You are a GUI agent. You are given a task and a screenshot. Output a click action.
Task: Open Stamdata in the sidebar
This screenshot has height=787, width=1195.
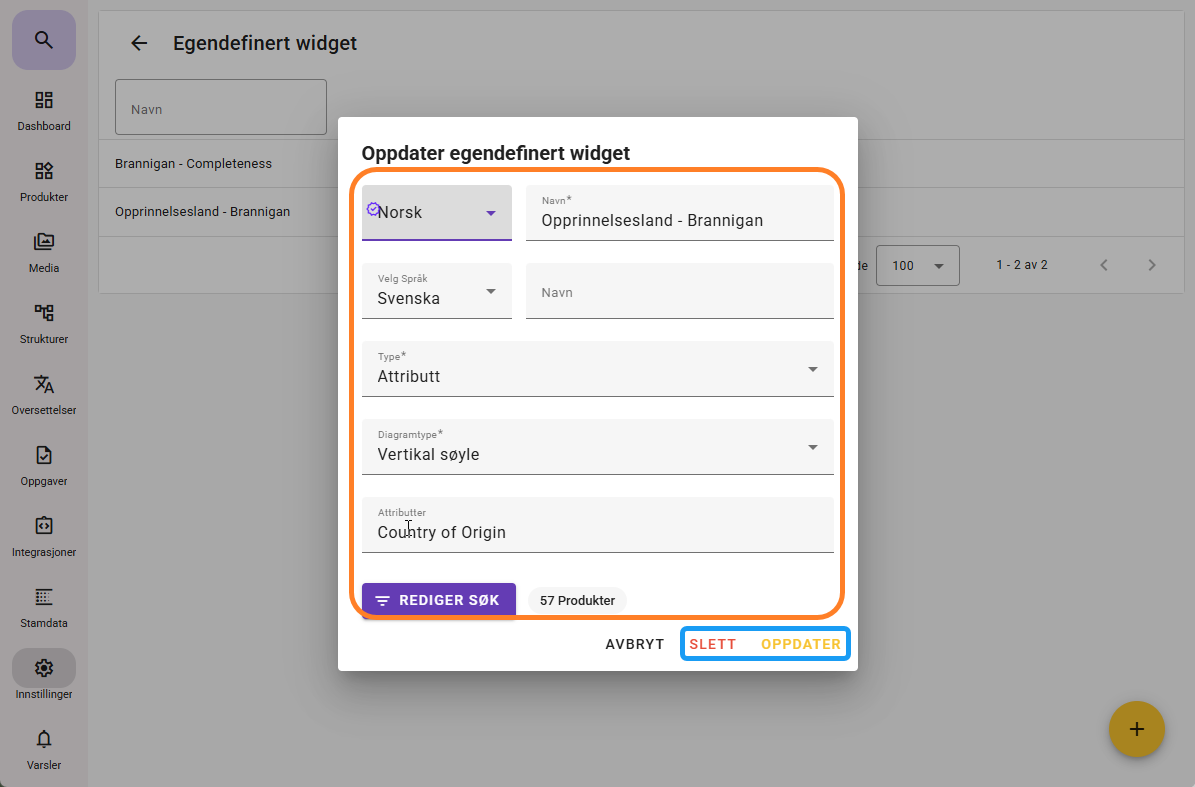click(x=43, y=598)
